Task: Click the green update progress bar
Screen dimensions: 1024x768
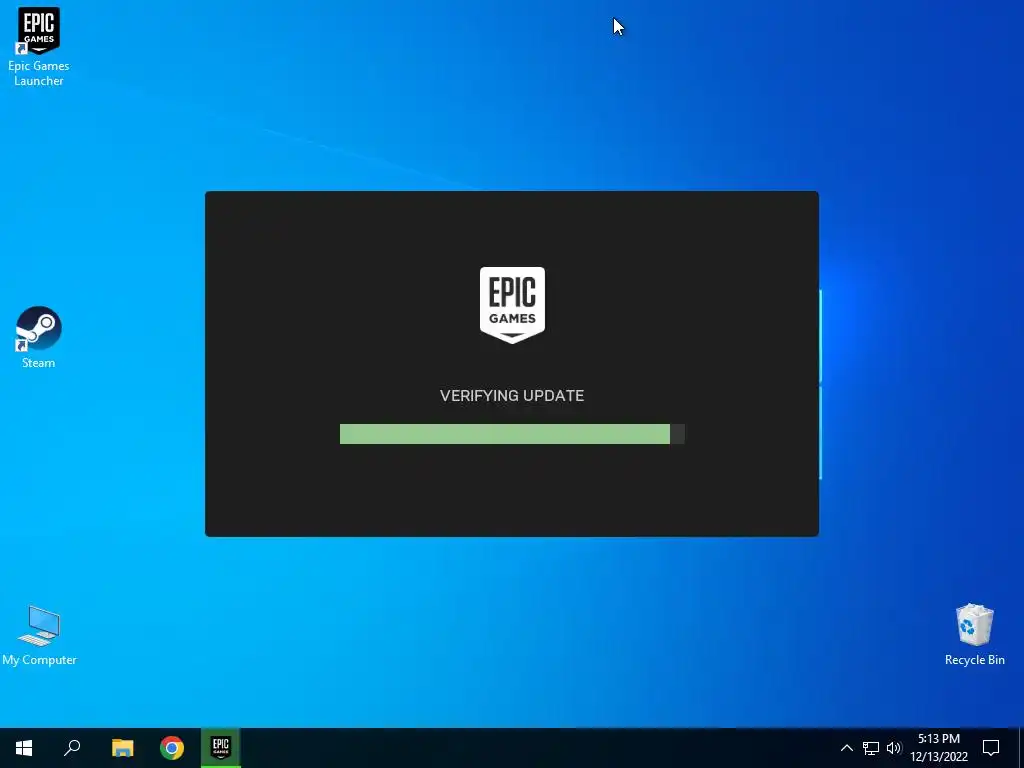Action: point(512,434)
